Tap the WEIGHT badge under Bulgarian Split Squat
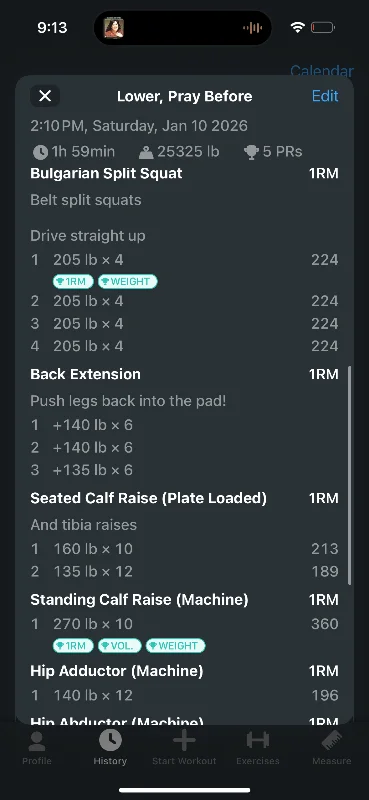The image size is (369, 800). coord(128,282)
